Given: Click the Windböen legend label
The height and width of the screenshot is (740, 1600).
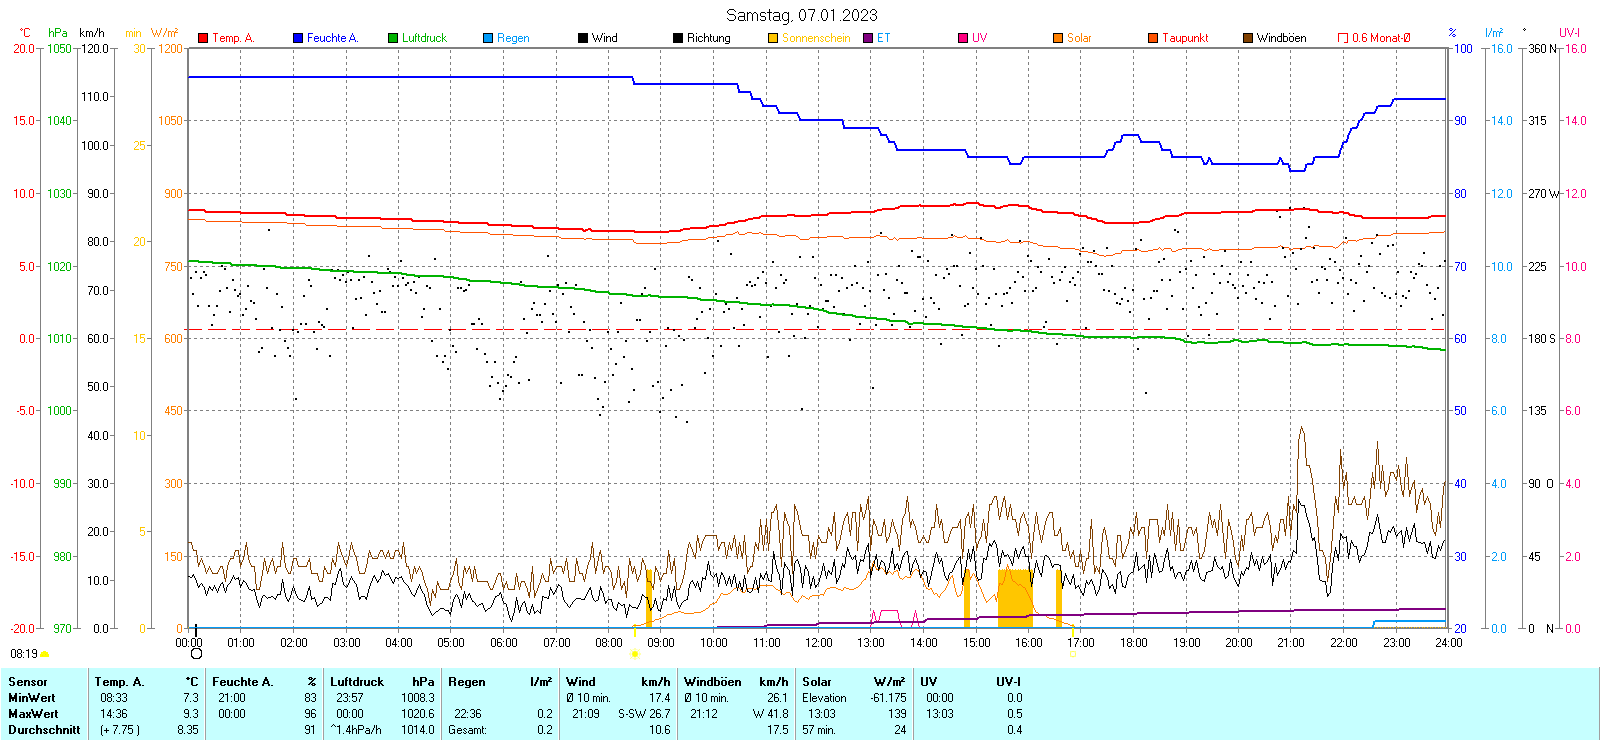Looking at the screenshot, I should [1281, 38].
